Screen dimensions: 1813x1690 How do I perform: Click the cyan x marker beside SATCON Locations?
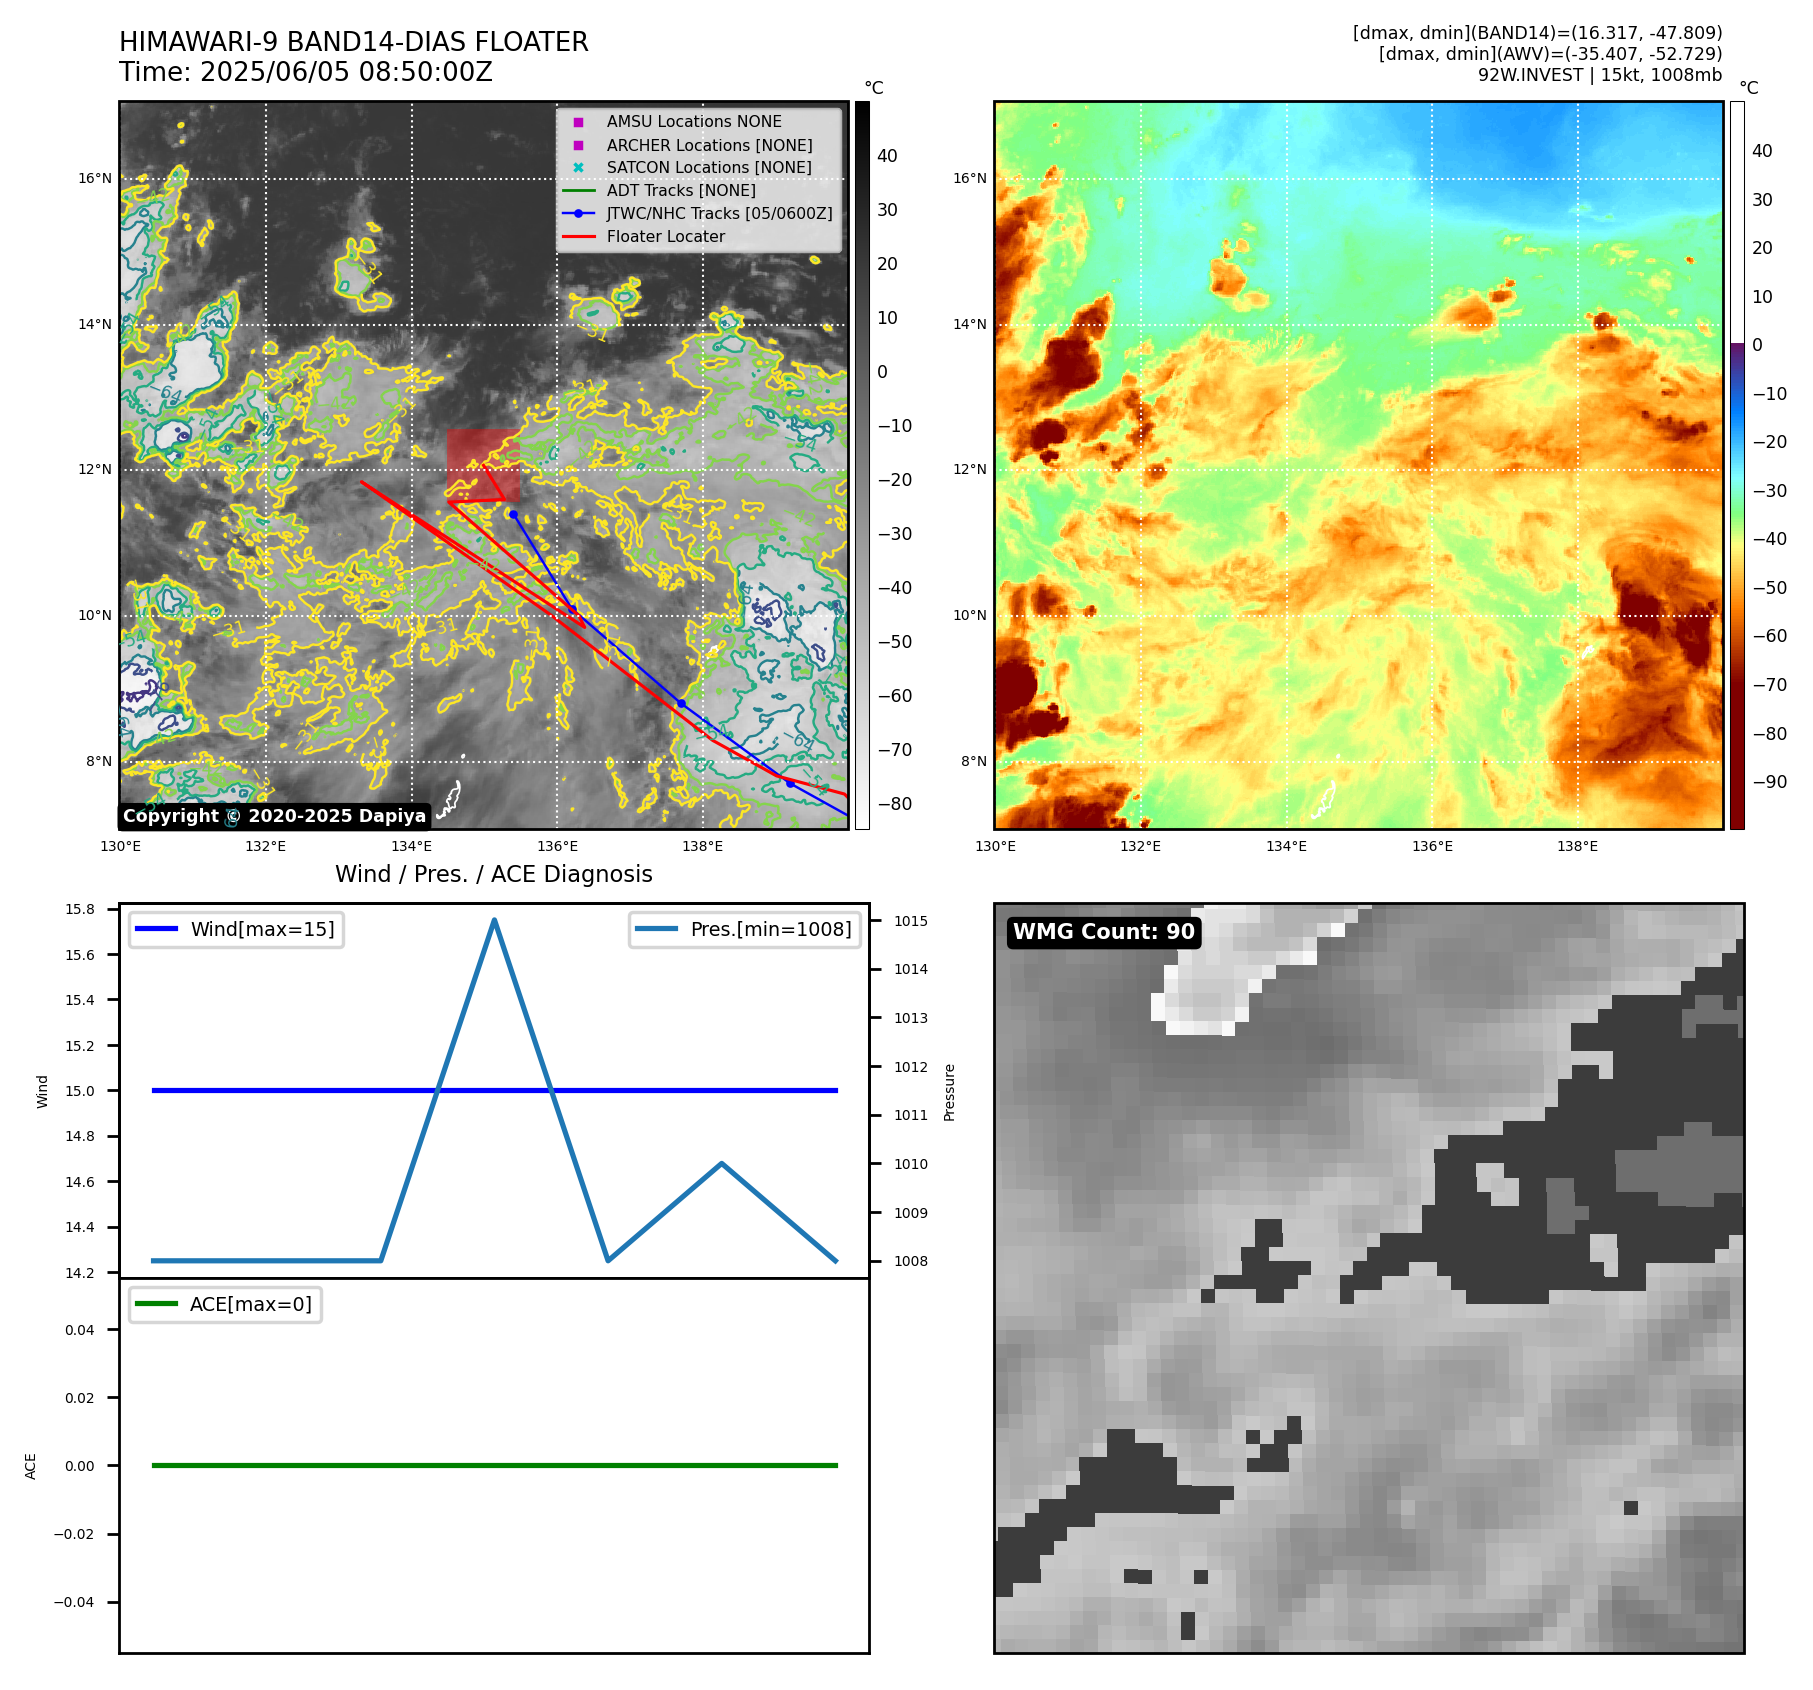click(x=578, y=167)
